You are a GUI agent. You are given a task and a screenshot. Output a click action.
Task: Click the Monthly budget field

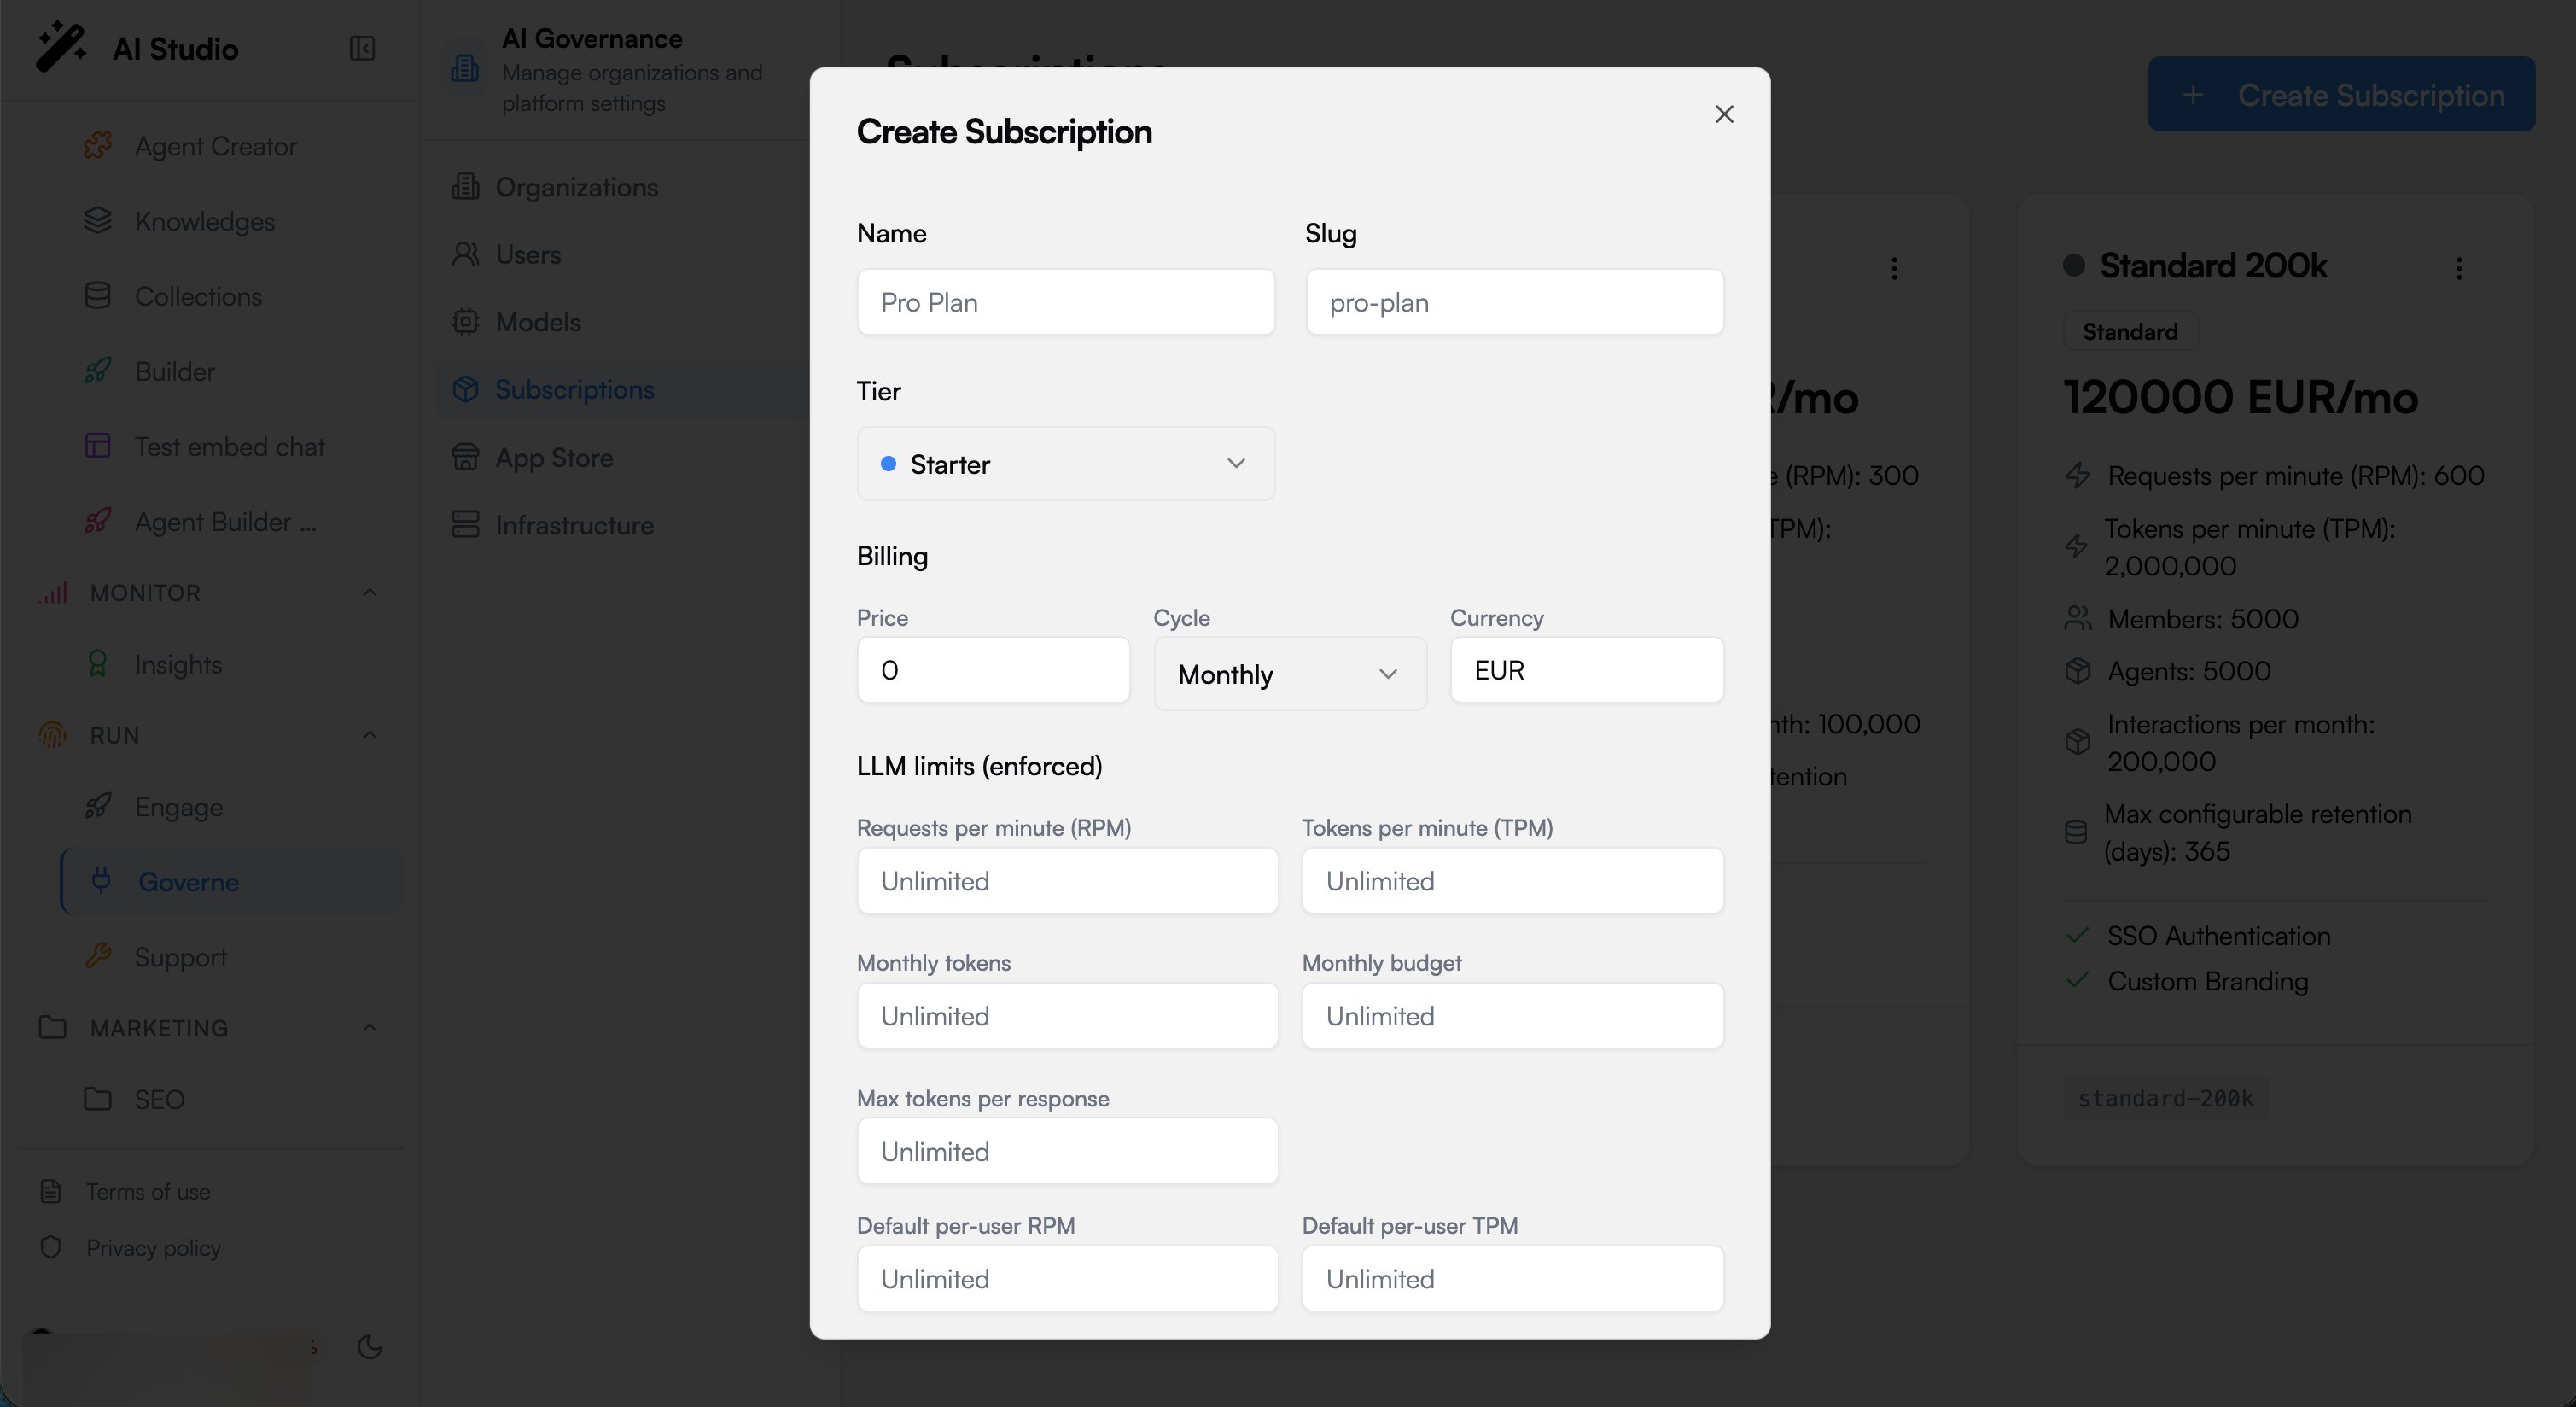click(1512, 1016)
